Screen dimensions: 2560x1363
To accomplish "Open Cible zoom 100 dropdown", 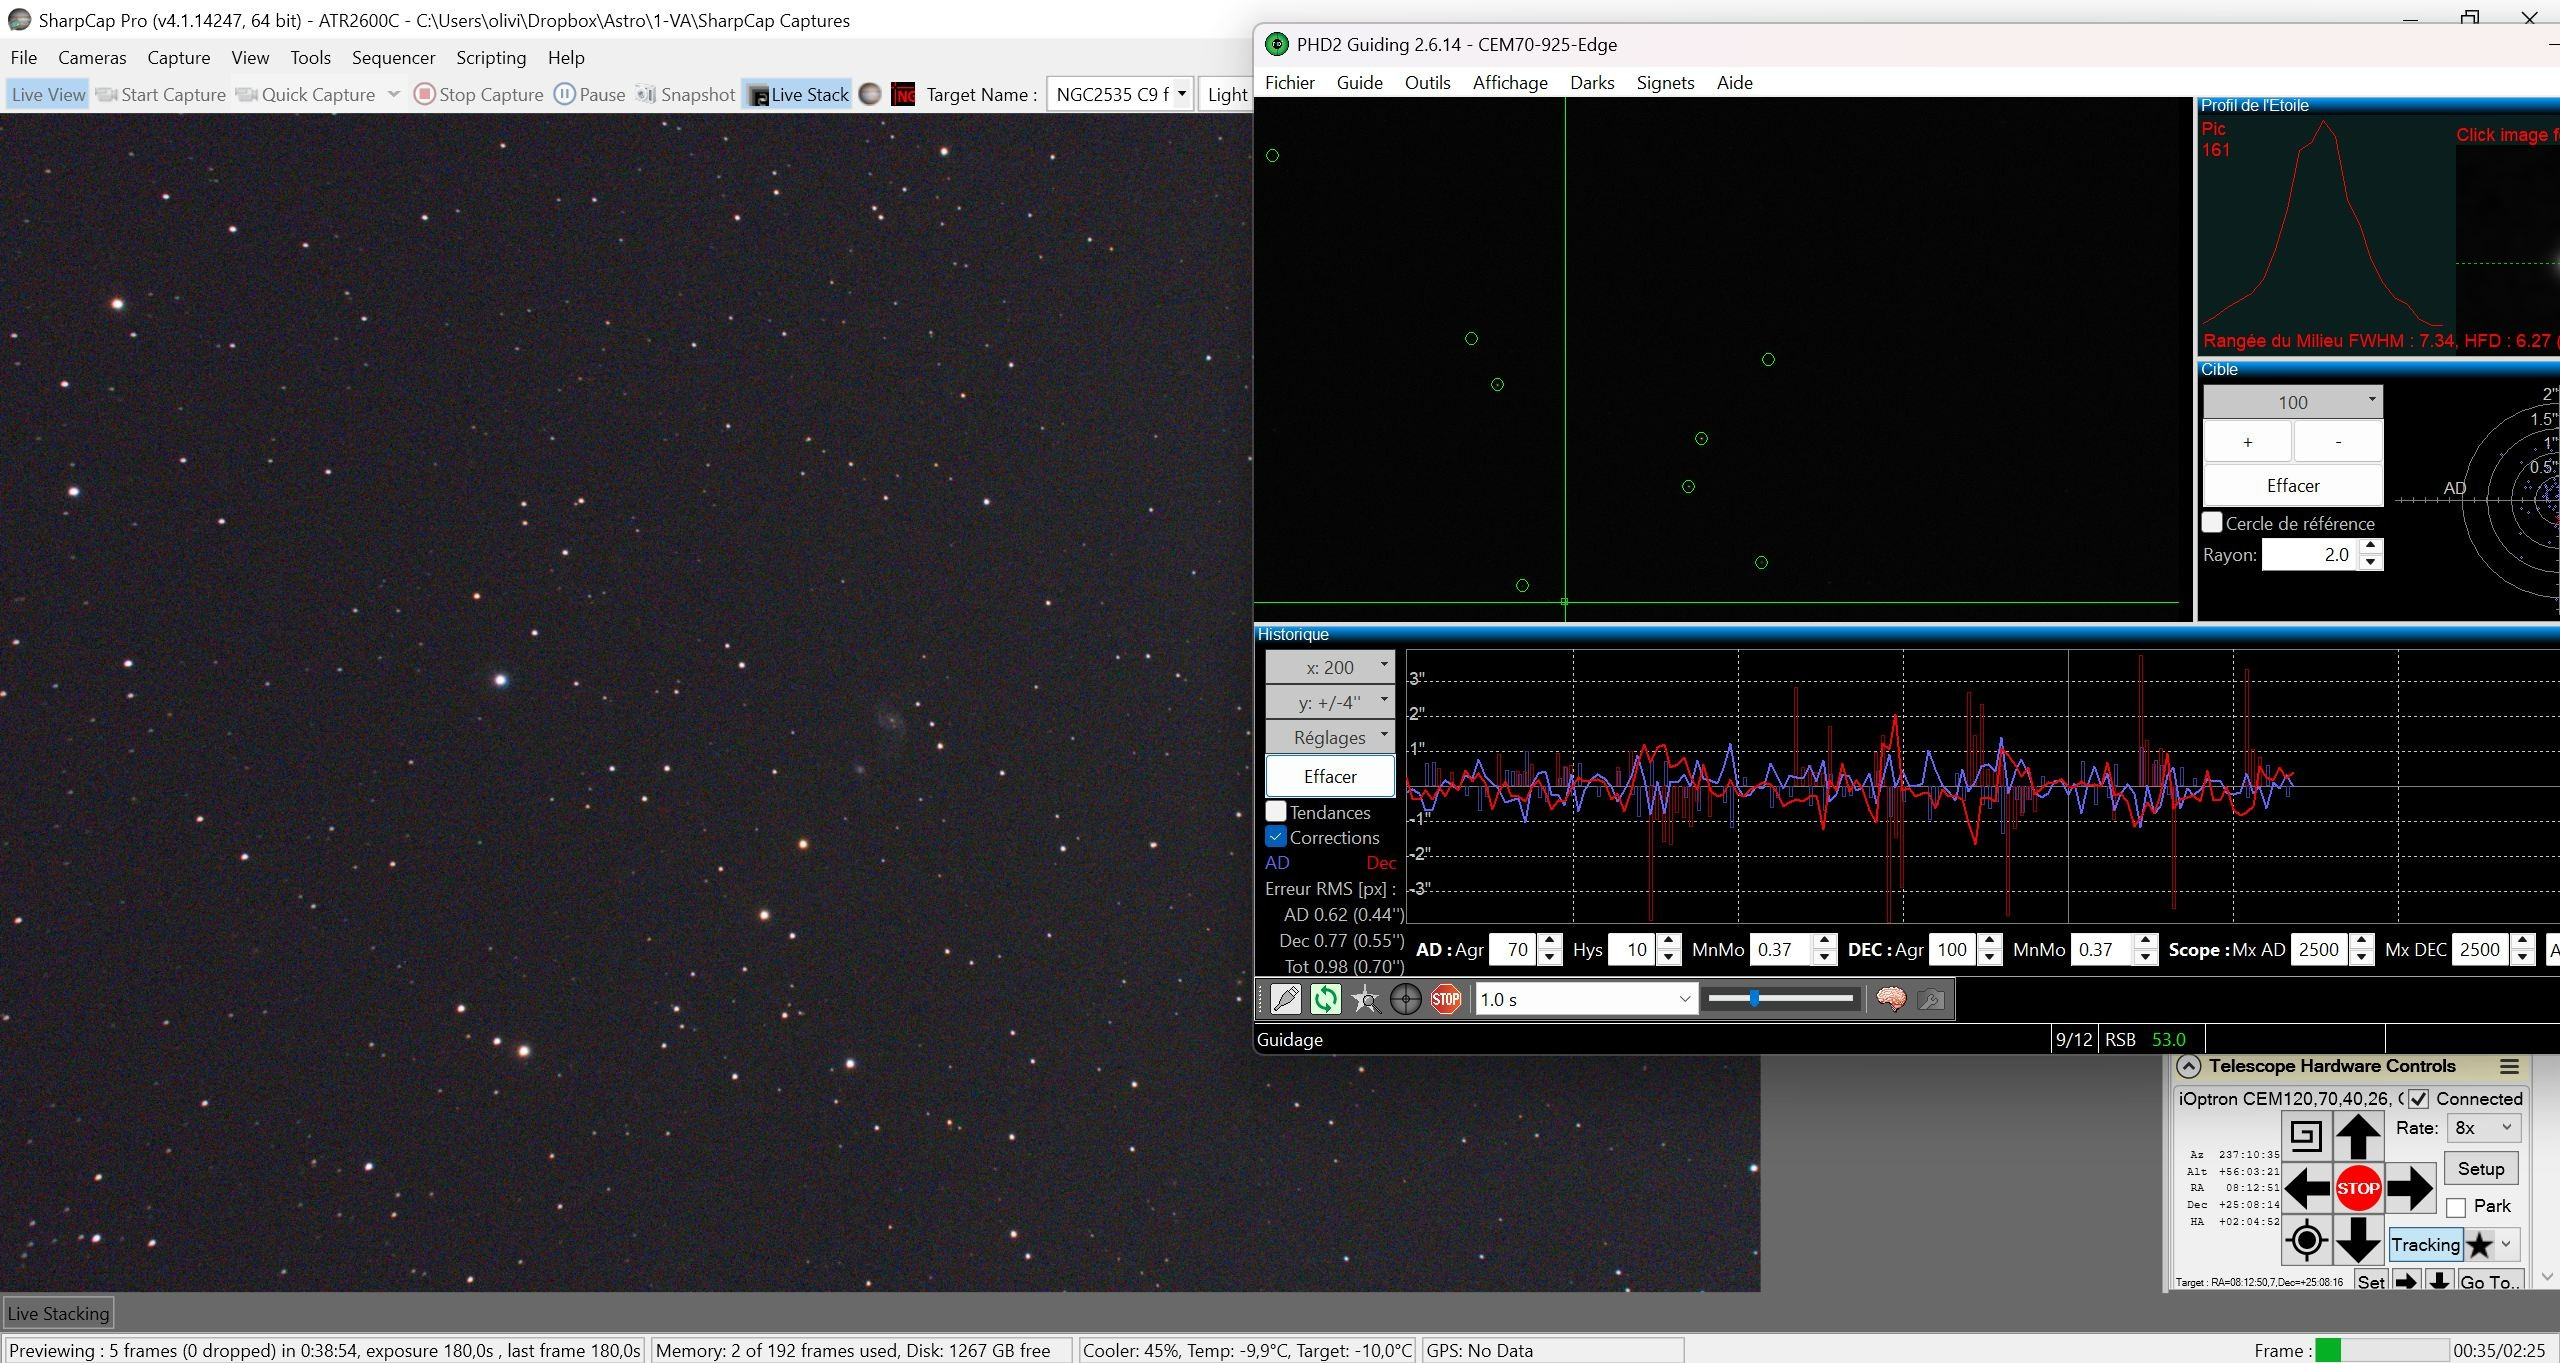I will coord(2293,402).
